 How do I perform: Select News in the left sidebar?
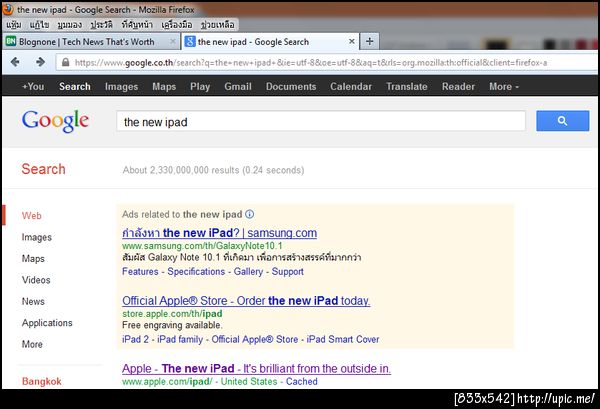tap(33, 301)
